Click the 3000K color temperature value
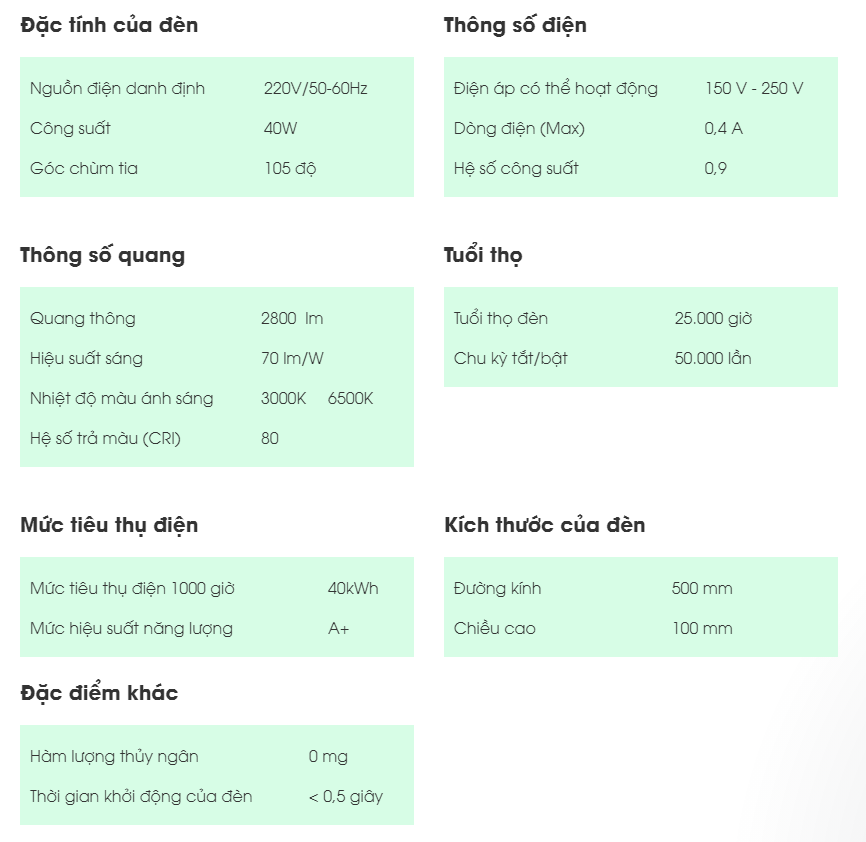The image size is (866, 842). point(284,398)
